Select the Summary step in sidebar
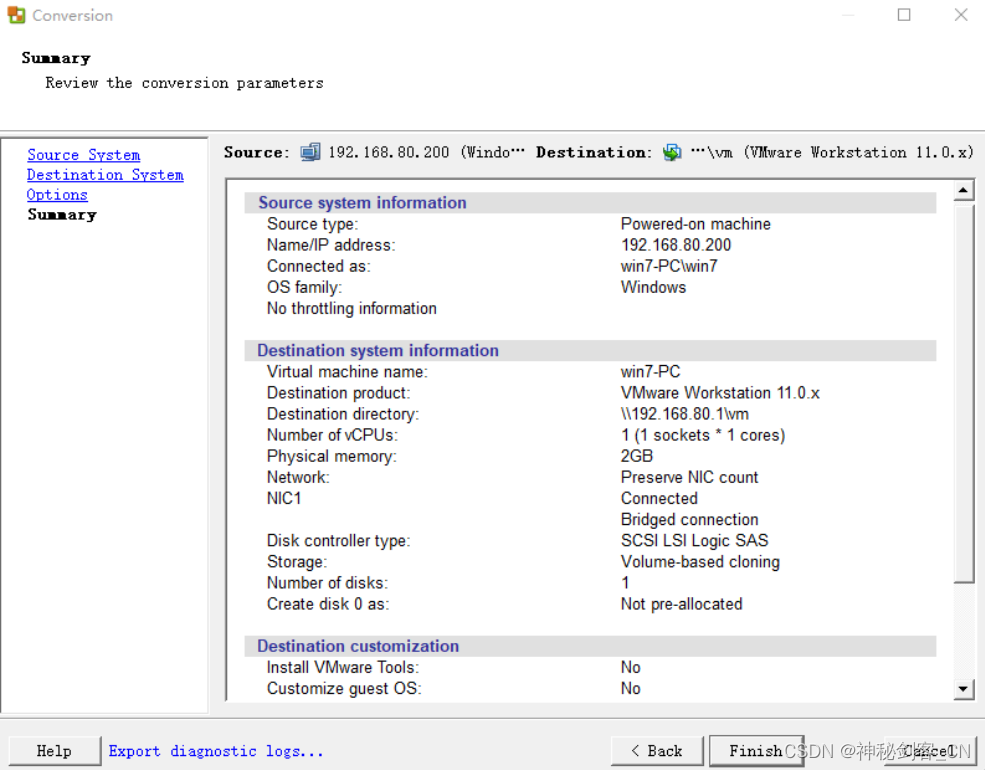 pos(62,215)
